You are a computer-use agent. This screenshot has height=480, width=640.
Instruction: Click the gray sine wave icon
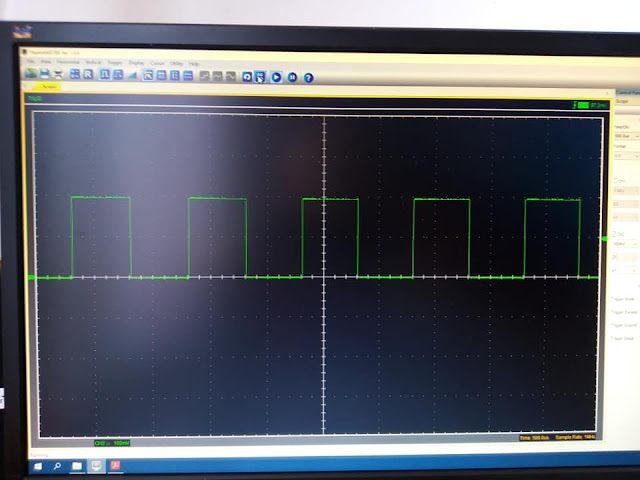tap(231, 76)
